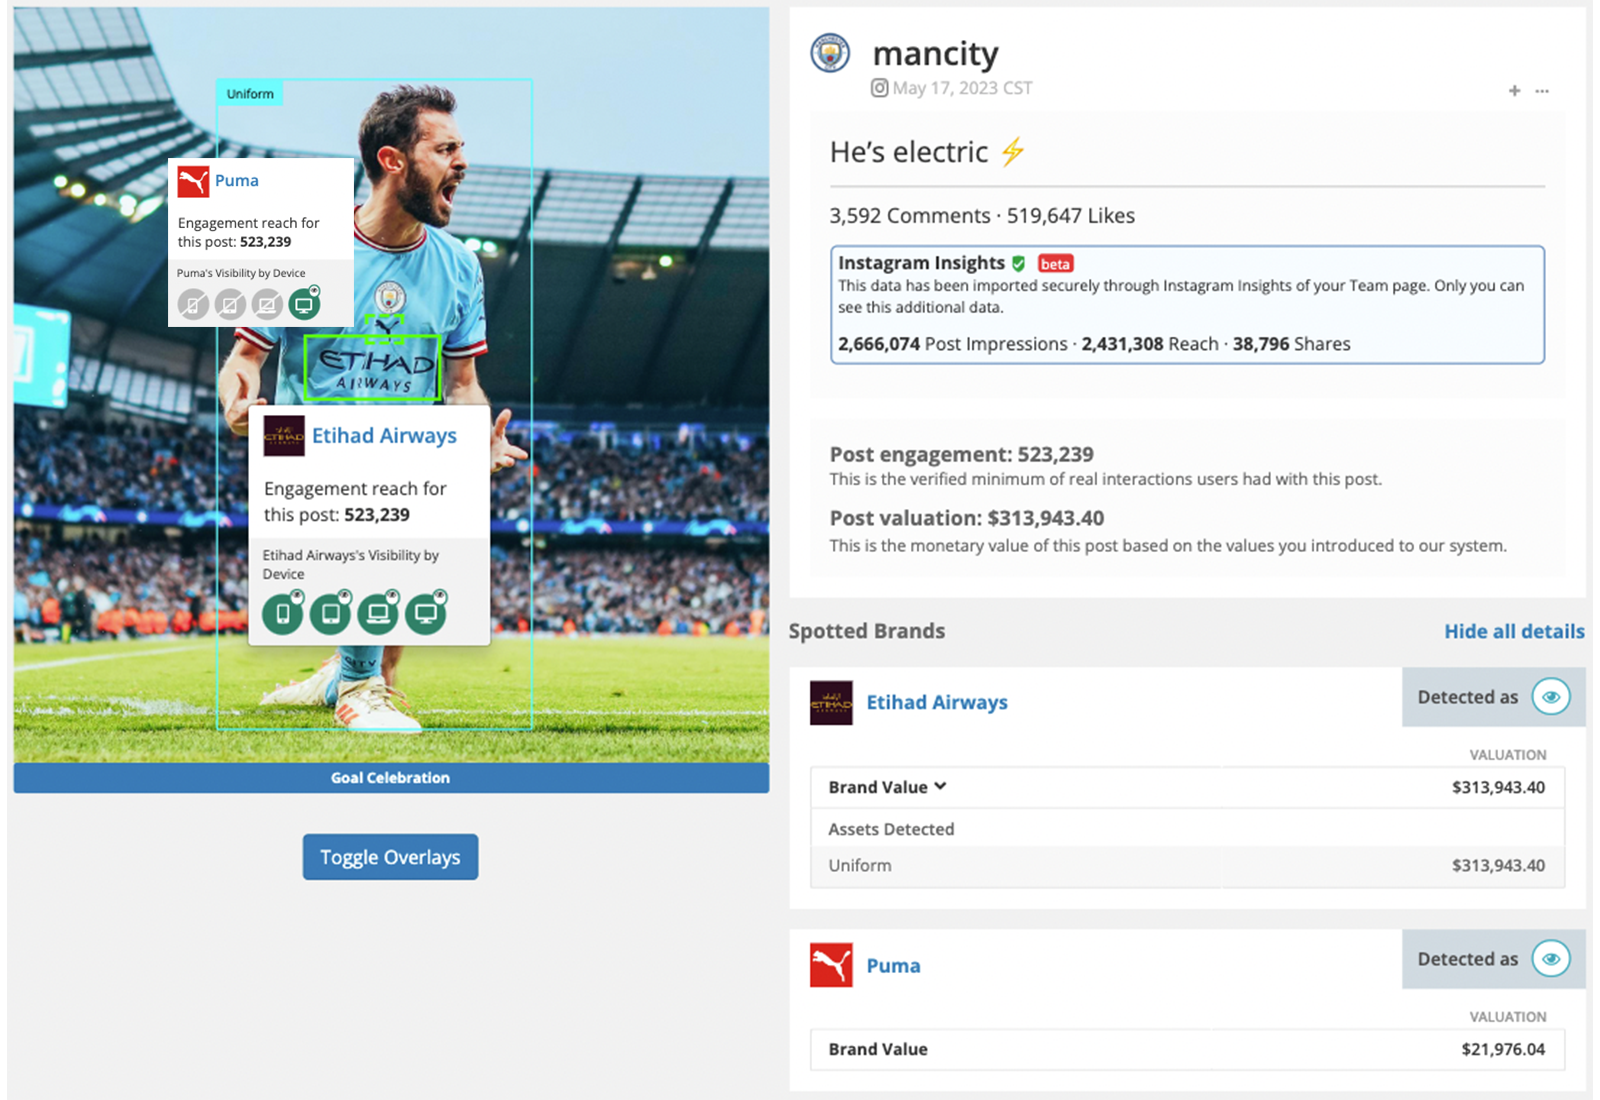Click Etihad Airways tablet visibility icon

330,613
